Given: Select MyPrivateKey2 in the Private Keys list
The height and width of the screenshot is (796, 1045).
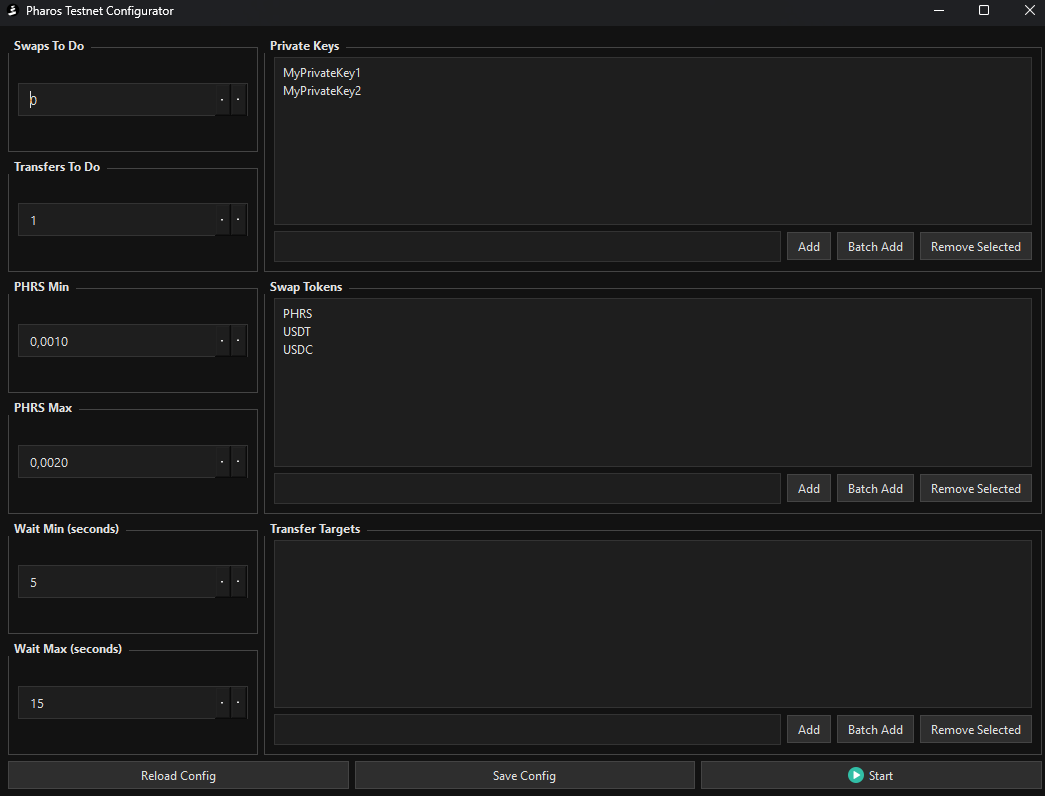Looking at the screenshot, I should tap(322, 91).
